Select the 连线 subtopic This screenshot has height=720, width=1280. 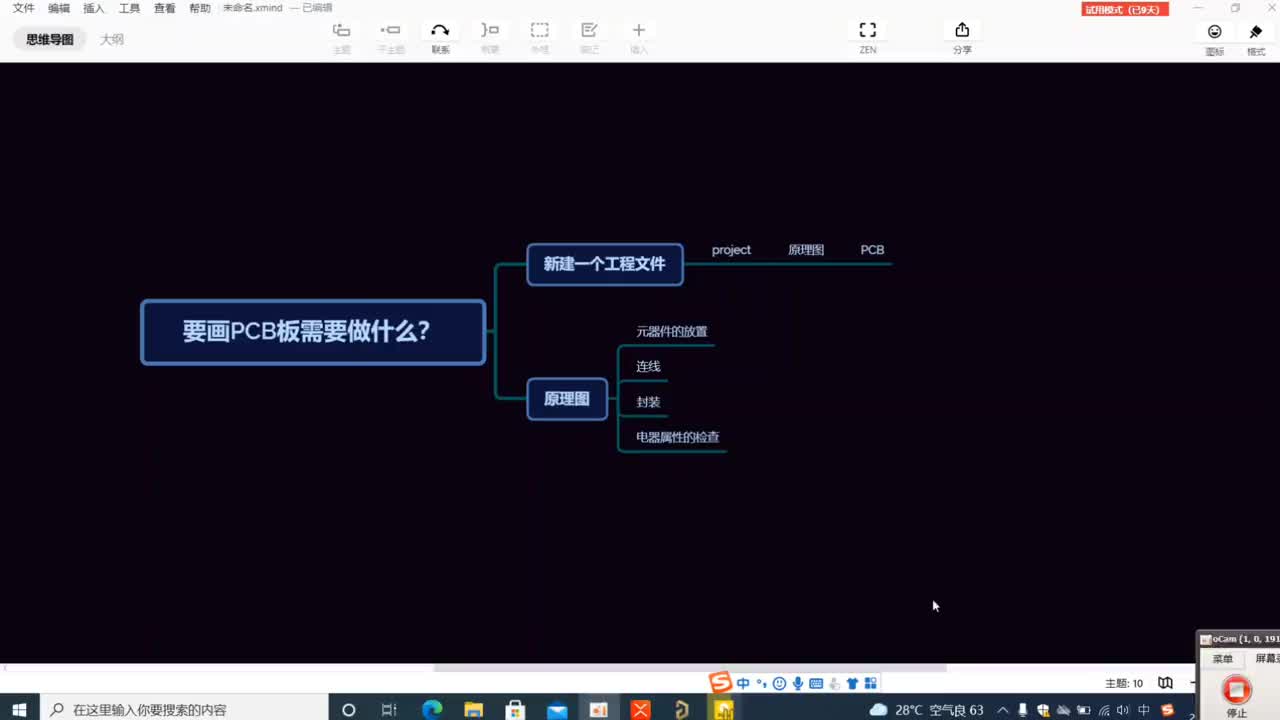tap(648, 366)
